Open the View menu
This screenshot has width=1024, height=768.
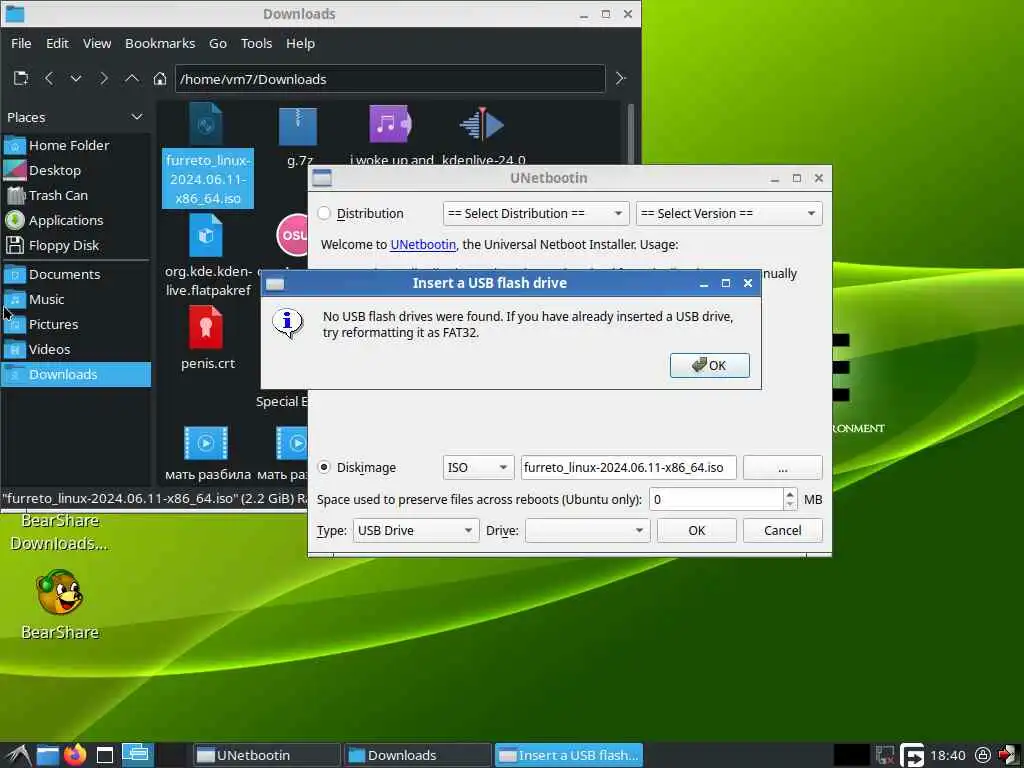[x=97, y=43]
